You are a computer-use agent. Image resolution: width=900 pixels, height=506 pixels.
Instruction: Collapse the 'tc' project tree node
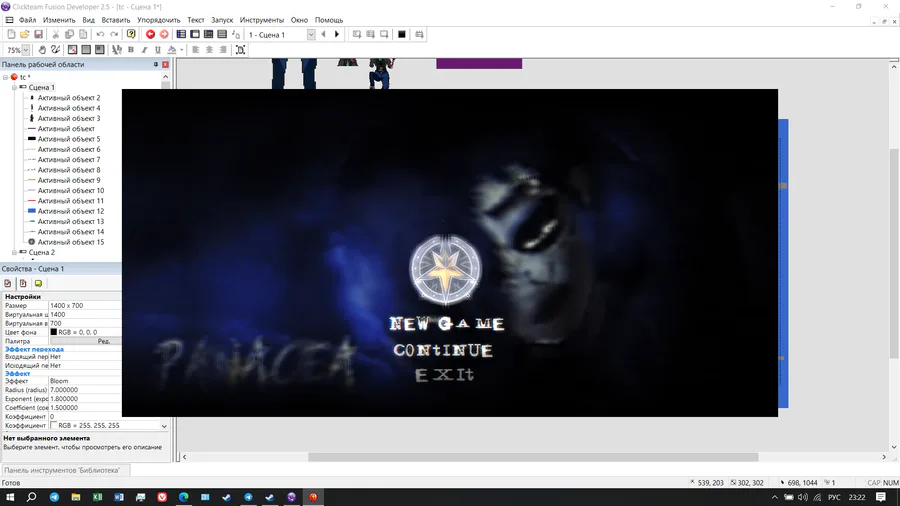(5, 77)
